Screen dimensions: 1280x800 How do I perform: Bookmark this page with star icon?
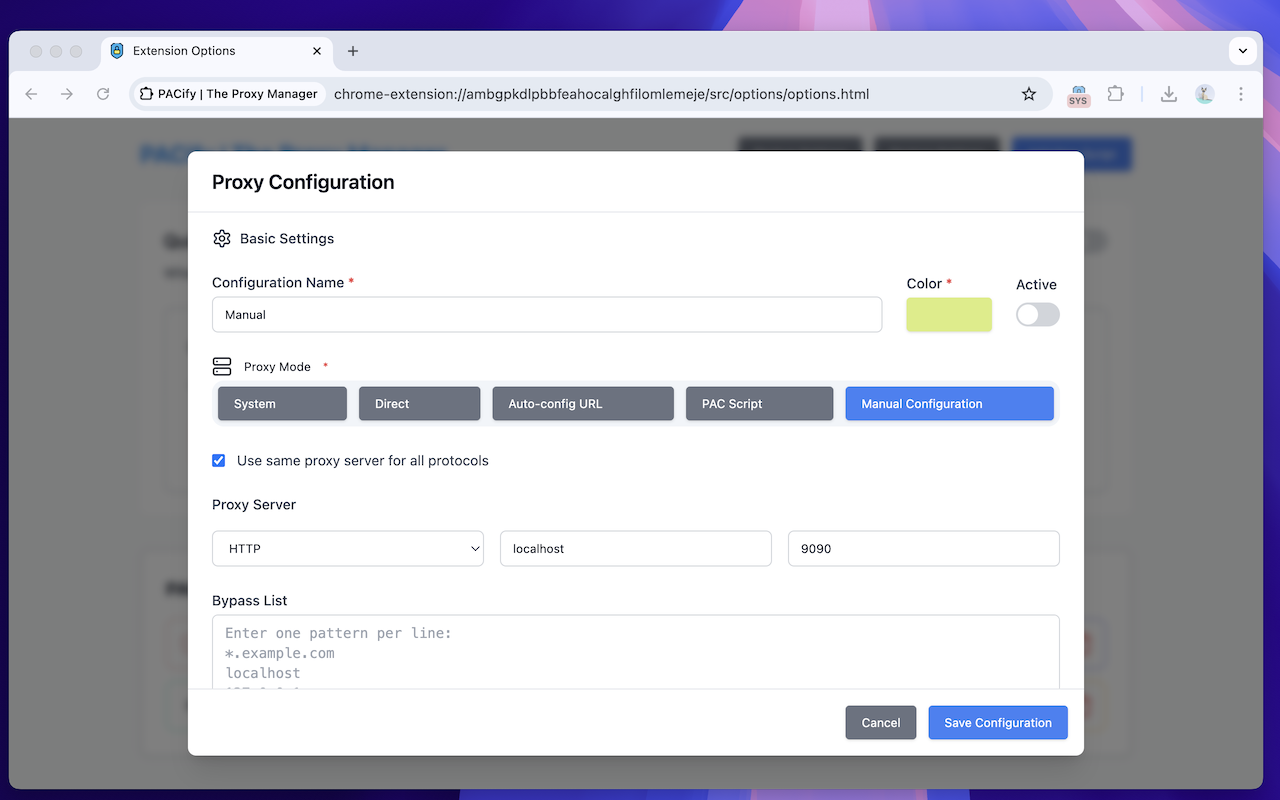pyautogui.click(x=1029, y=94)
